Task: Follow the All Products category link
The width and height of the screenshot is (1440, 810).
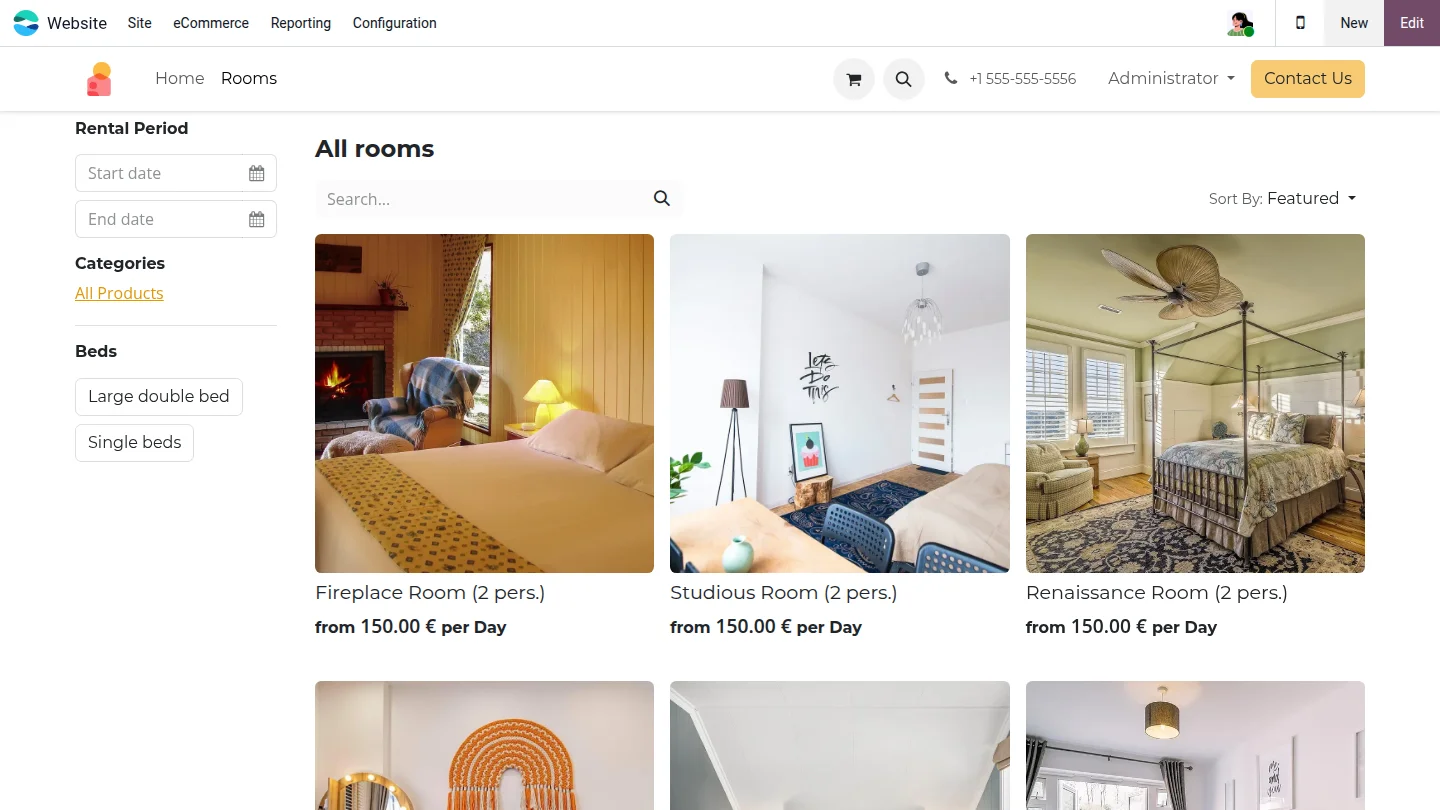Action: point(119,293)
